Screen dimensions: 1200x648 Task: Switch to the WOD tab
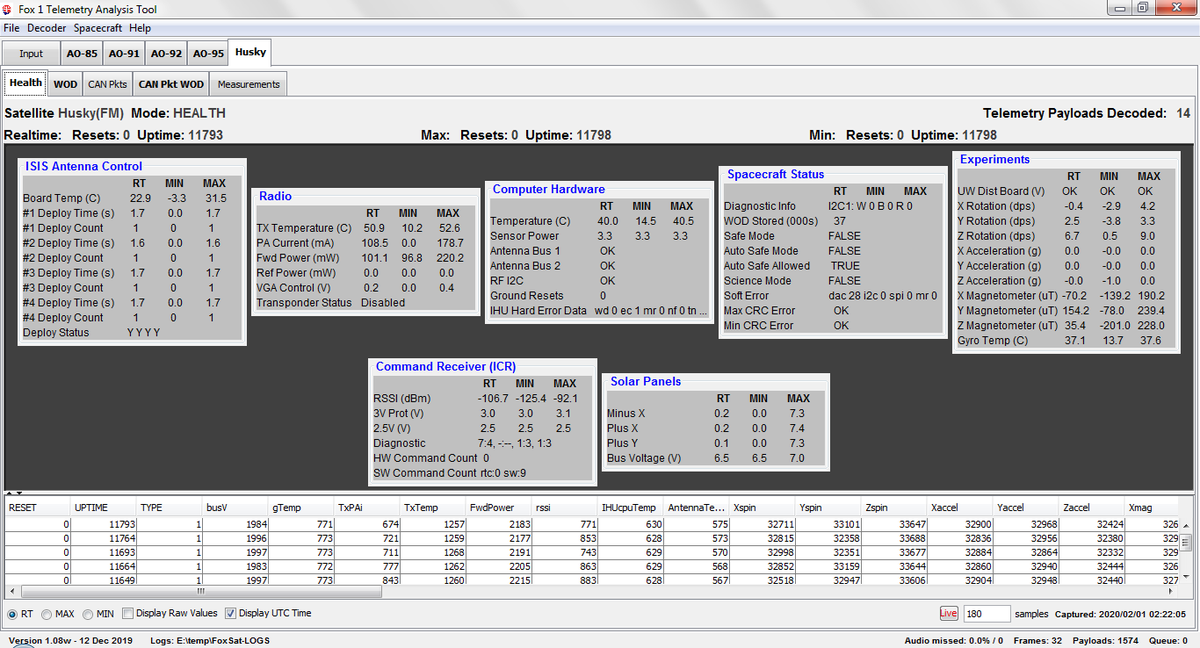pos(64,84)
